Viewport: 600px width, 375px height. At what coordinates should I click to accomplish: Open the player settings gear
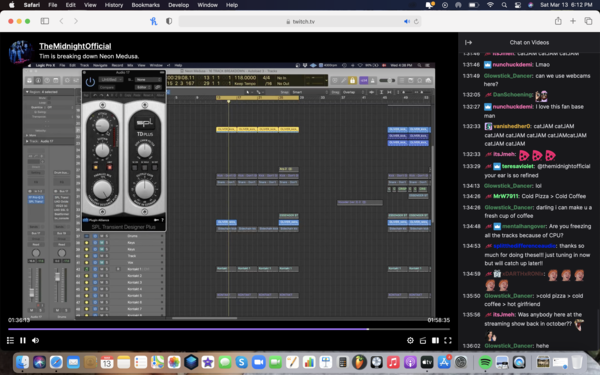point(410,340)
